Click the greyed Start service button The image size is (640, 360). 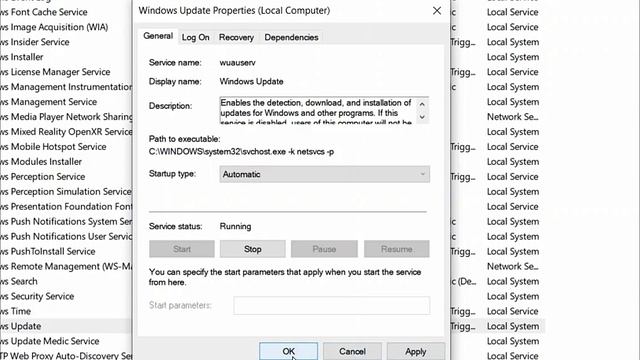pos(182,249)
